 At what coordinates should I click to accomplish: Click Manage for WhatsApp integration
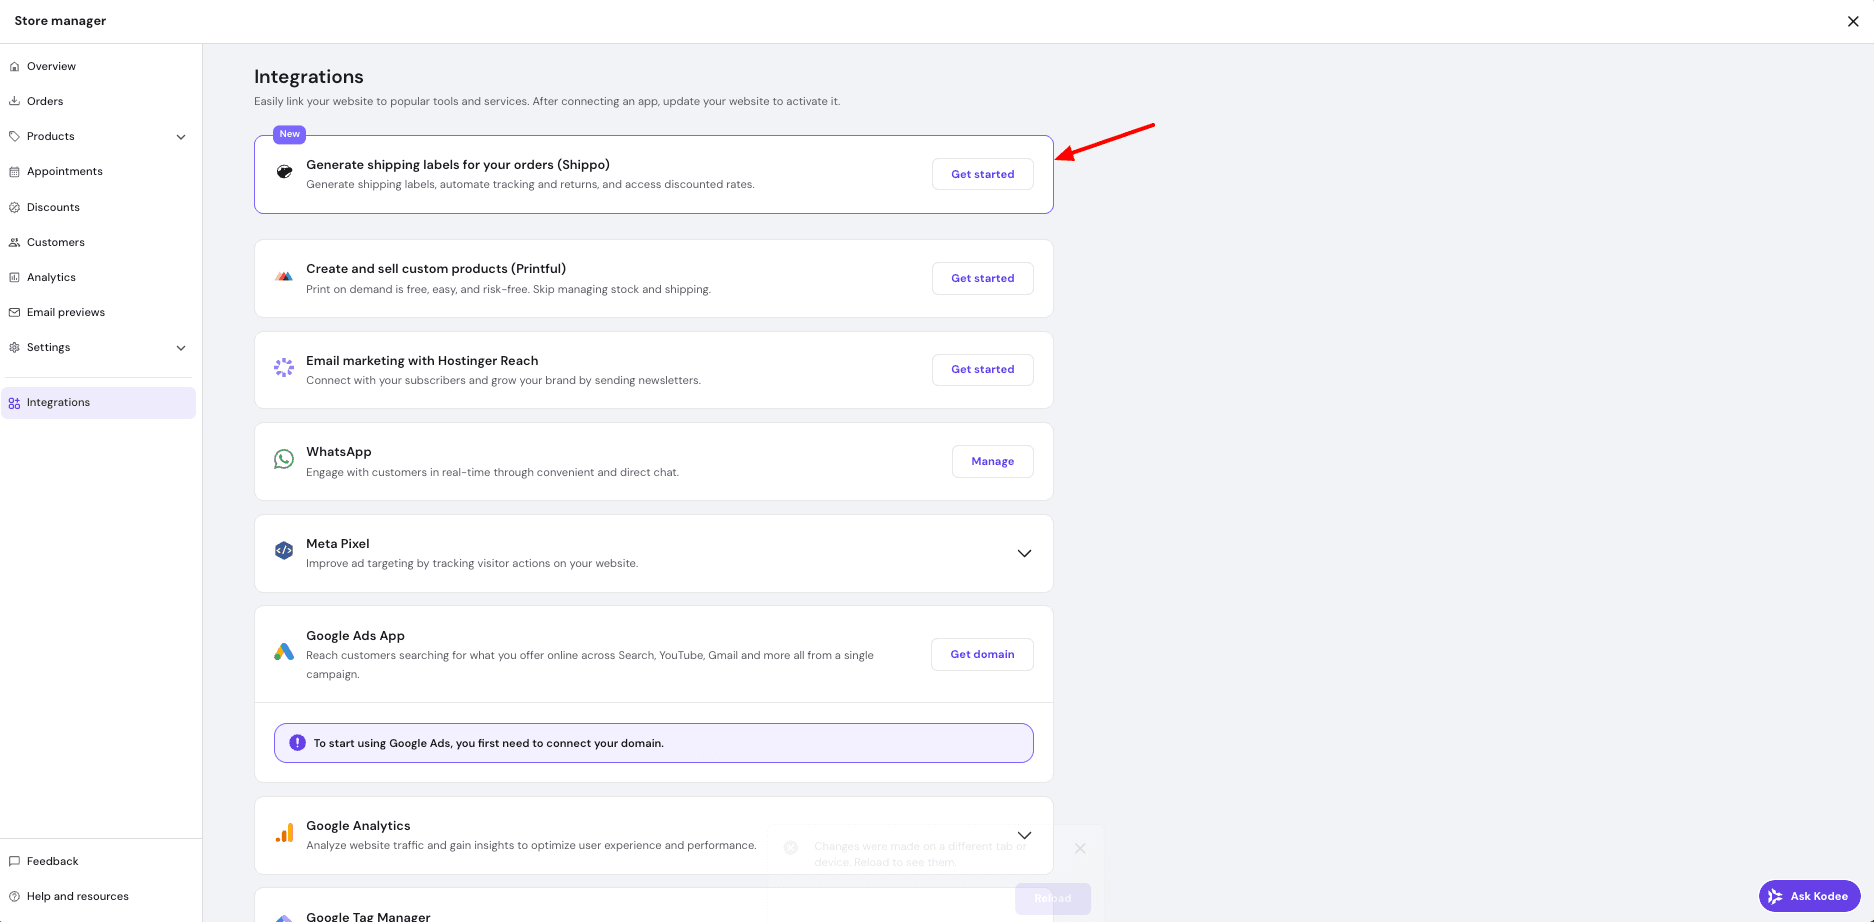click(x=992, y=461)
